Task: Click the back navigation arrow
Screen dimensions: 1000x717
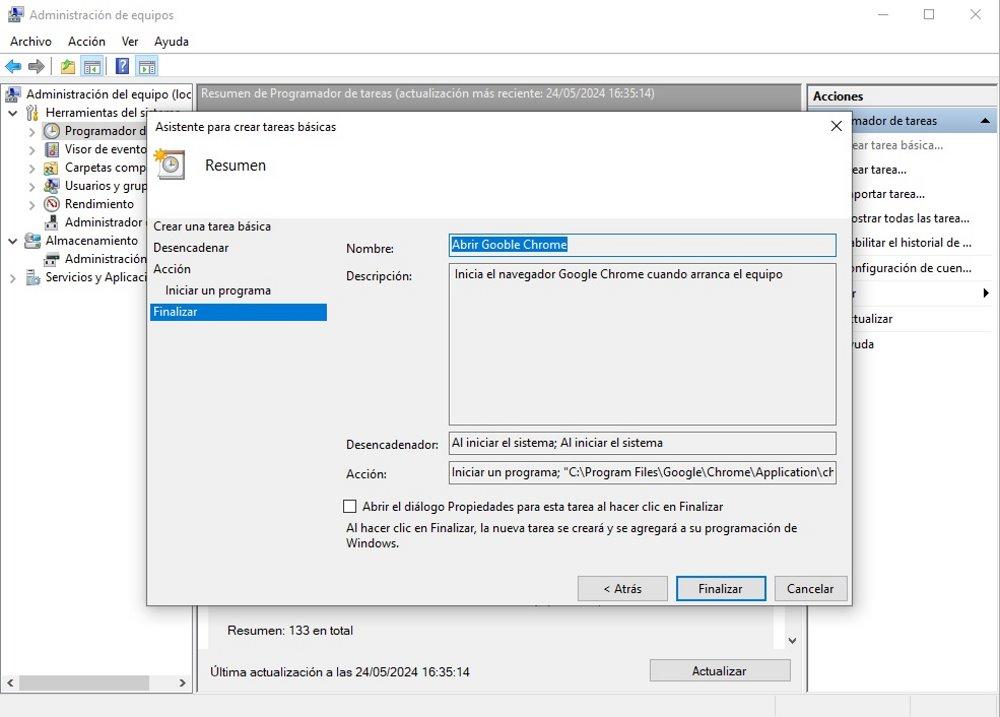Action: [13, 66]
